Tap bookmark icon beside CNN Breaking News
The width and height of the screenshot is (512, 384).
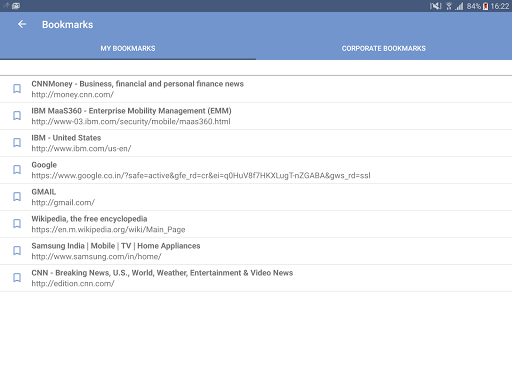click(x=17, y=278)
